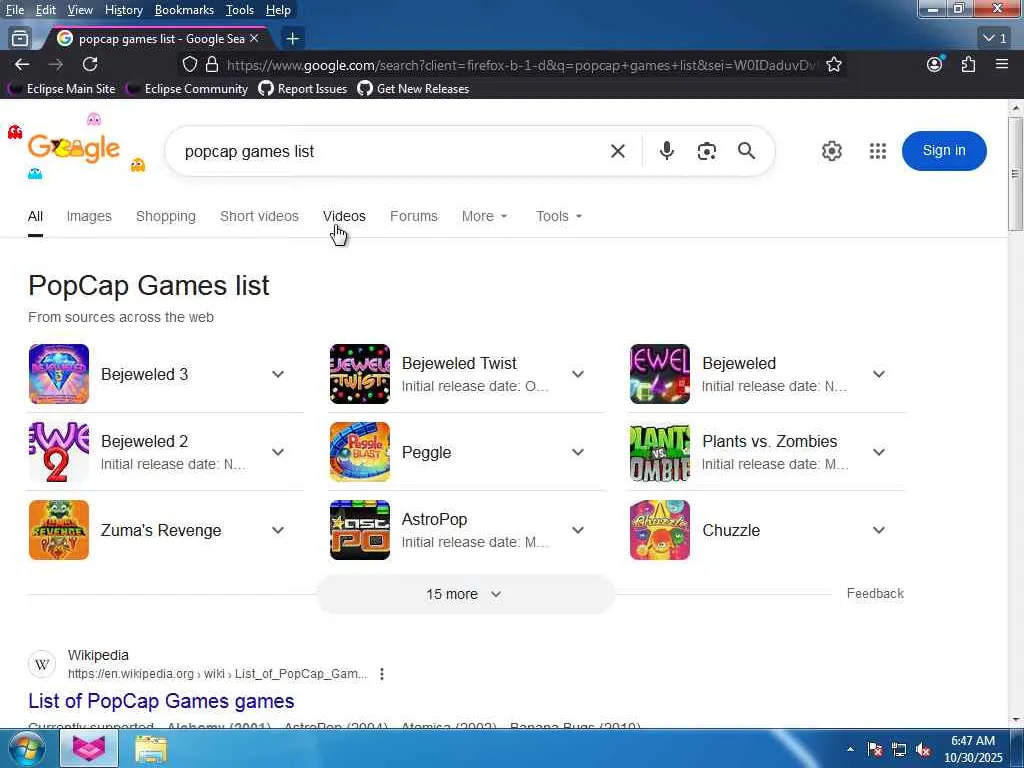Open List of PopCap Games games link
1024x768 pixels.
[x=161, y=701]
